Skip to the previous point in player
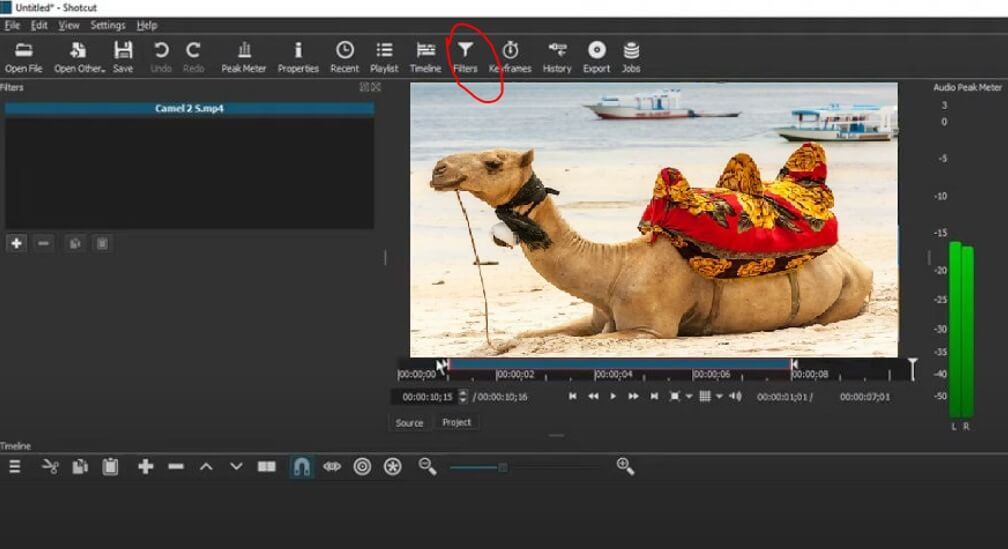 [572, 396]
